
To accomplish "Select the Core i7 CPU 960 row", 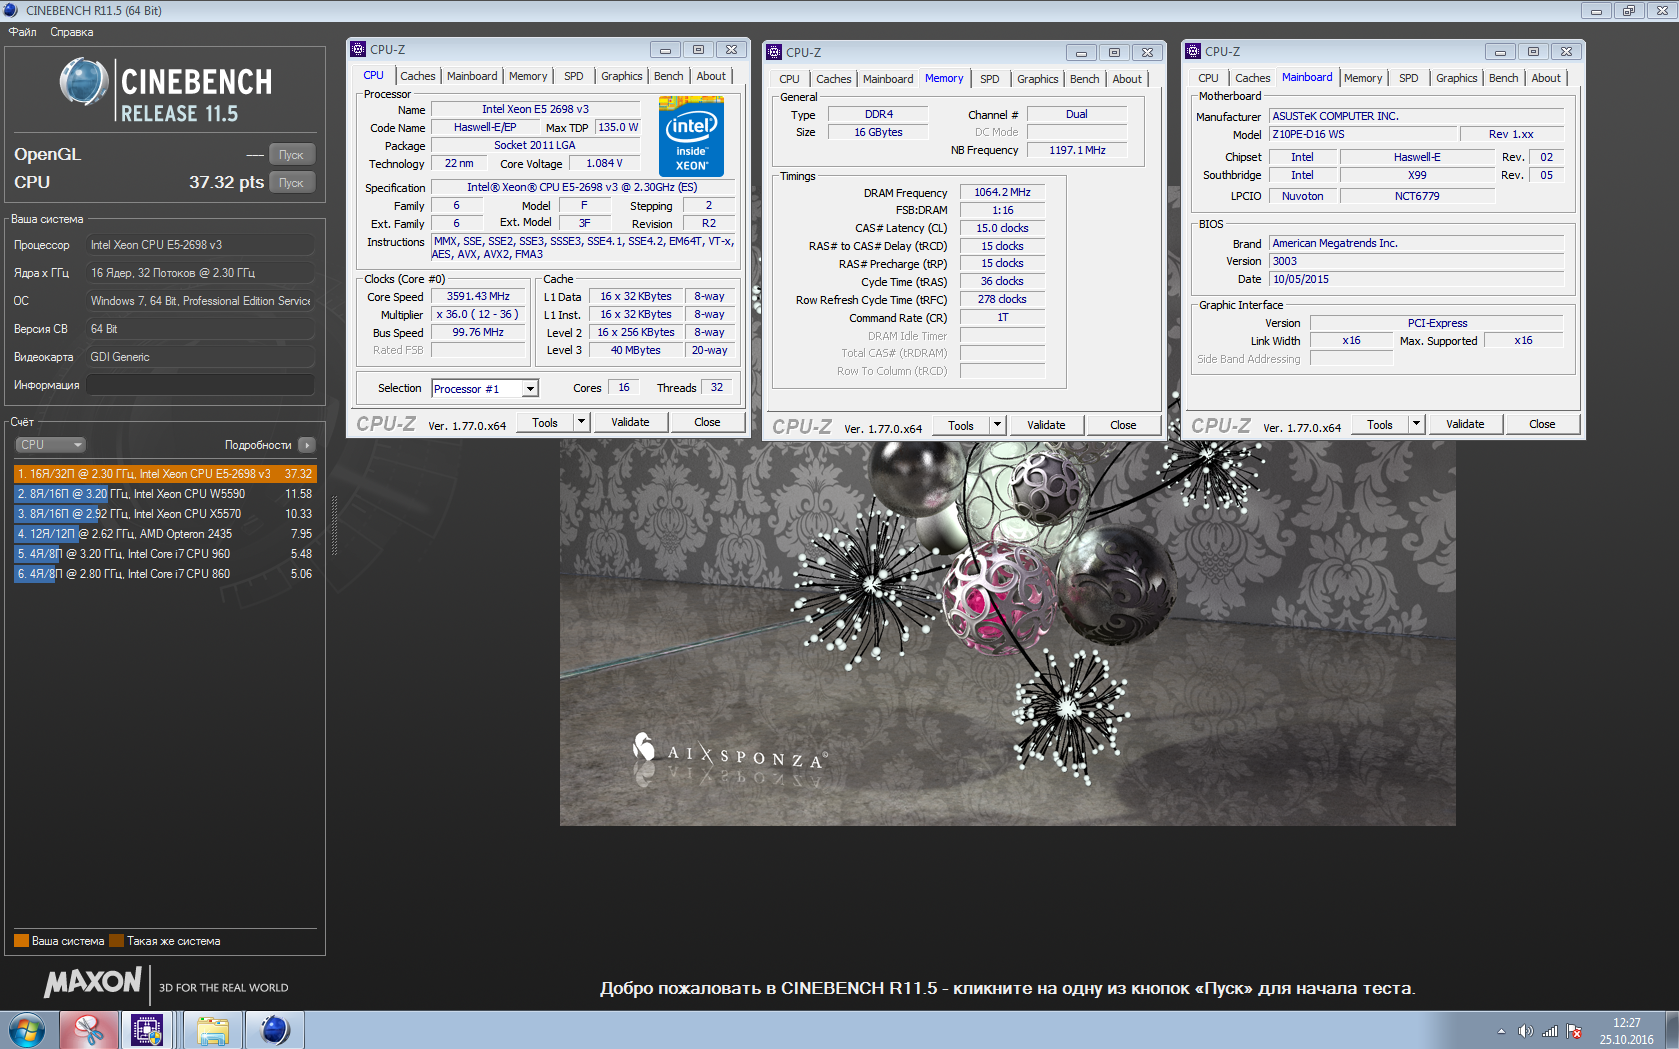I will point(165,554).
